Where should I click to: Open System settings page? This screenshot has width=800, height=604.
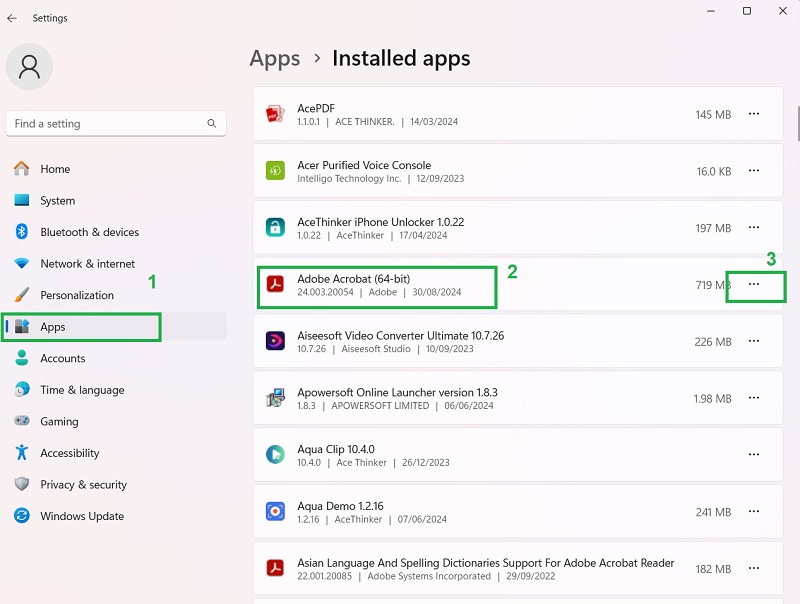coord(116,200)
